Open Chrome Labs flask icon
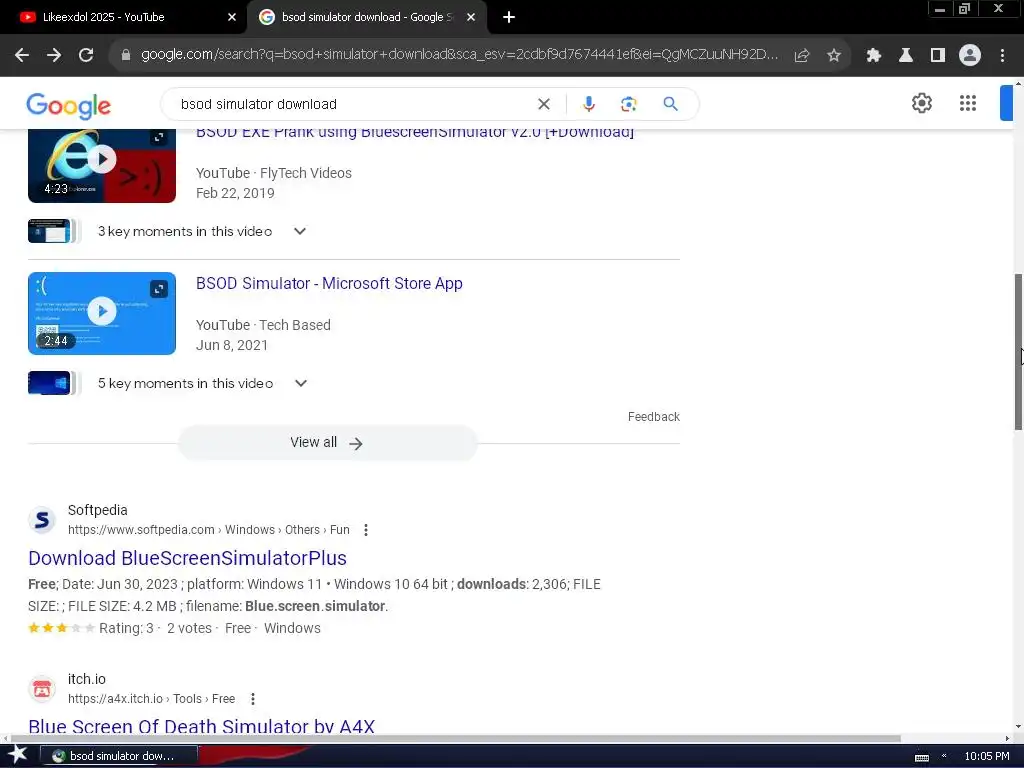This screenshot has width=1024, height=768. [906, 56]
